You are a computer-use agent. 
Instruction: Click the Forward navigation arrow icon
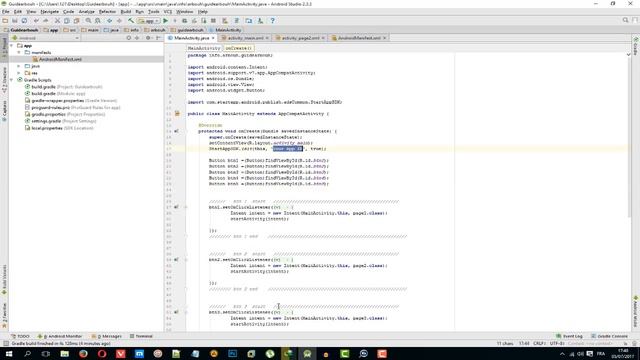pyautogui.click(x=119, y=20)
